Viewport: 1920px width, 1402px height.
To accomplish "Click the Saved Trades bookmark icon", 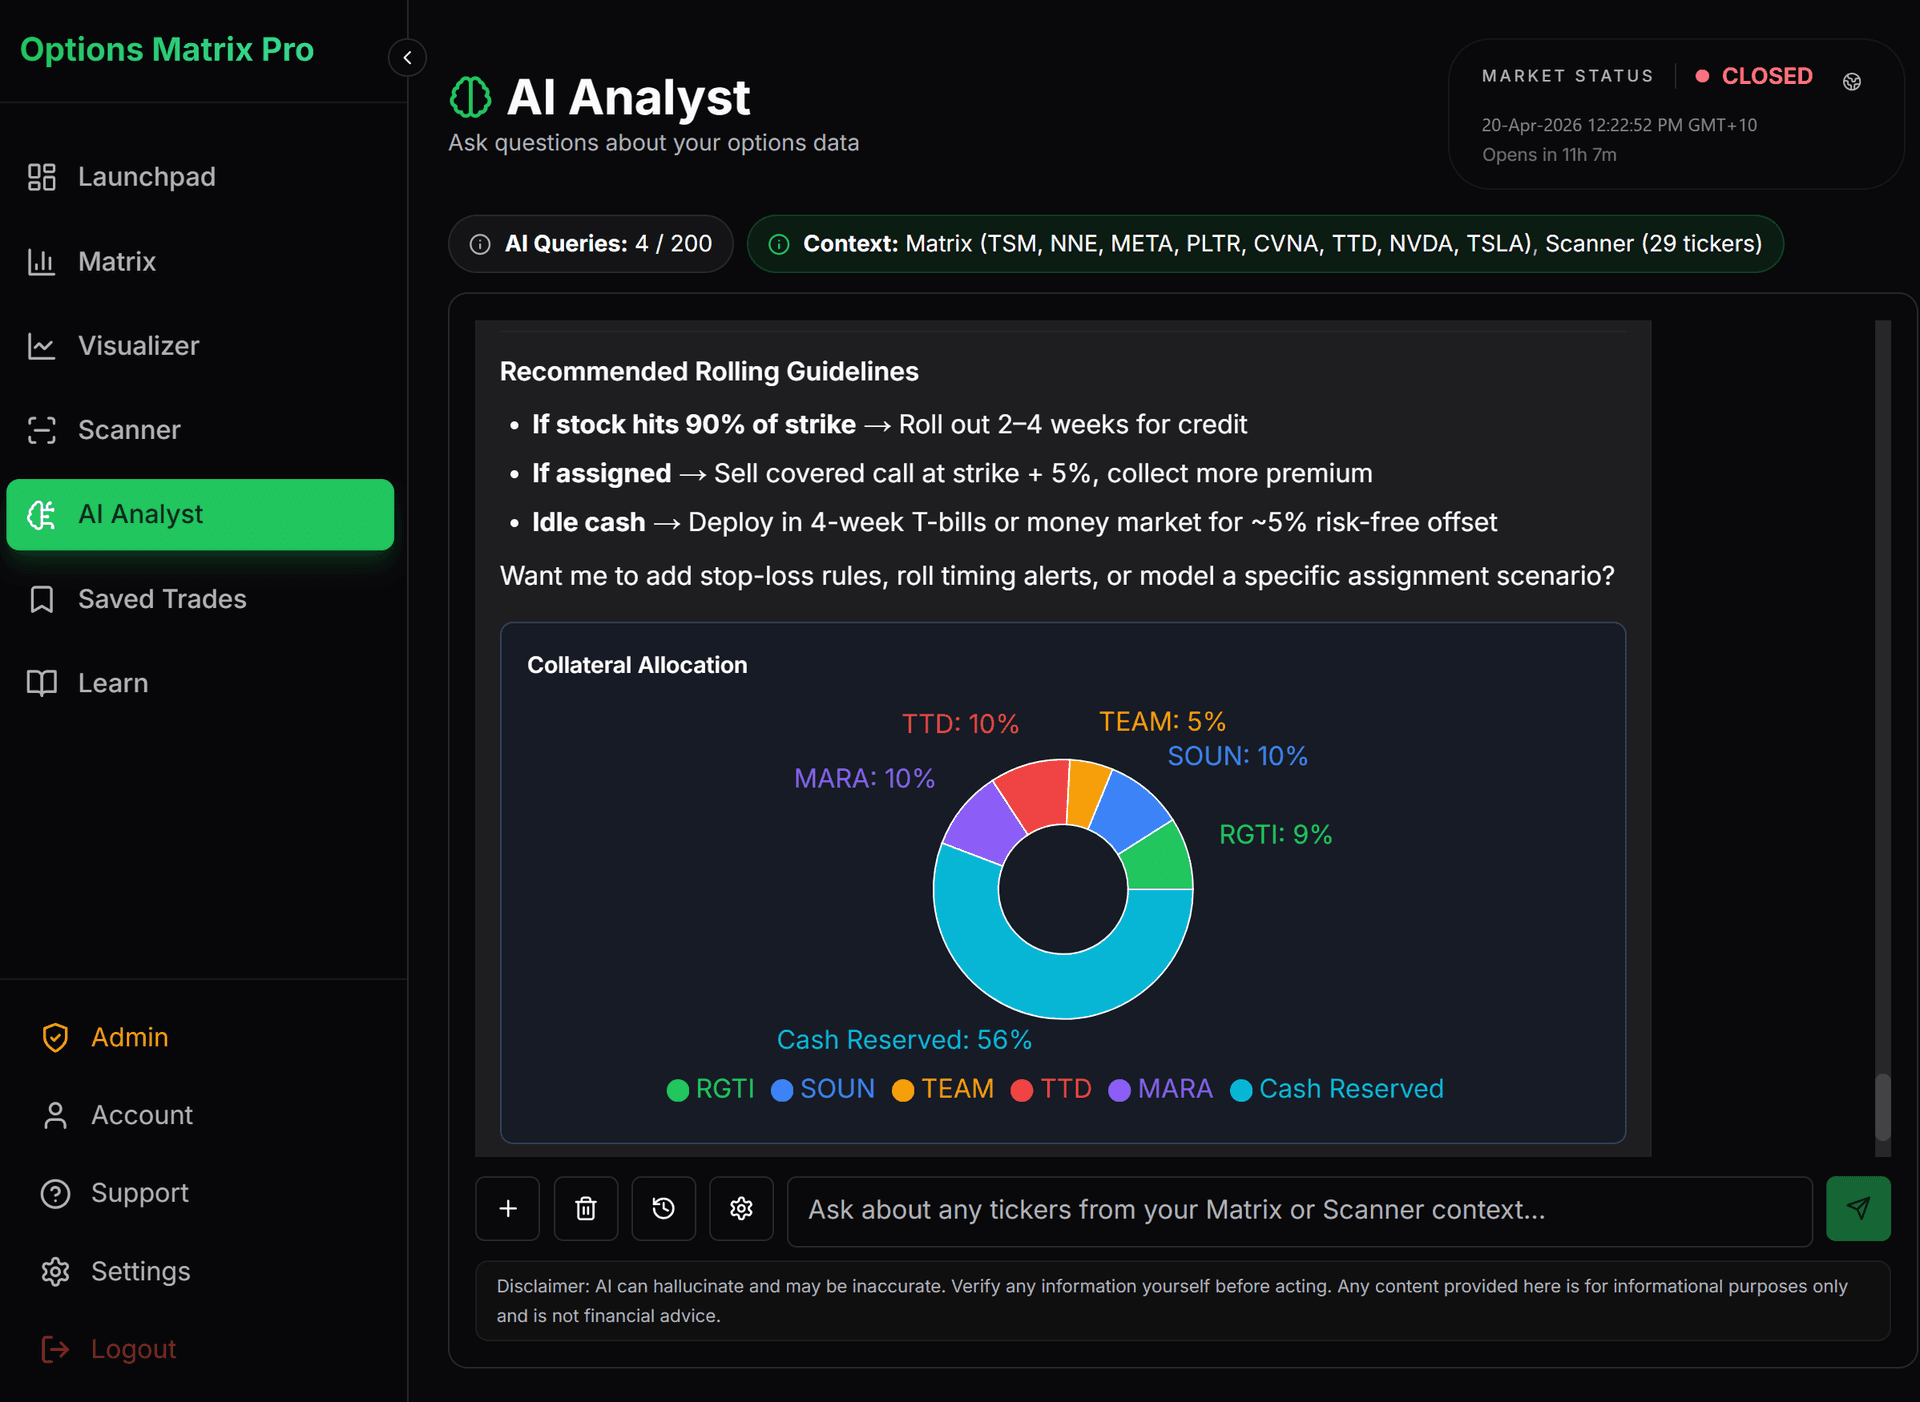I will pos(42,599).
